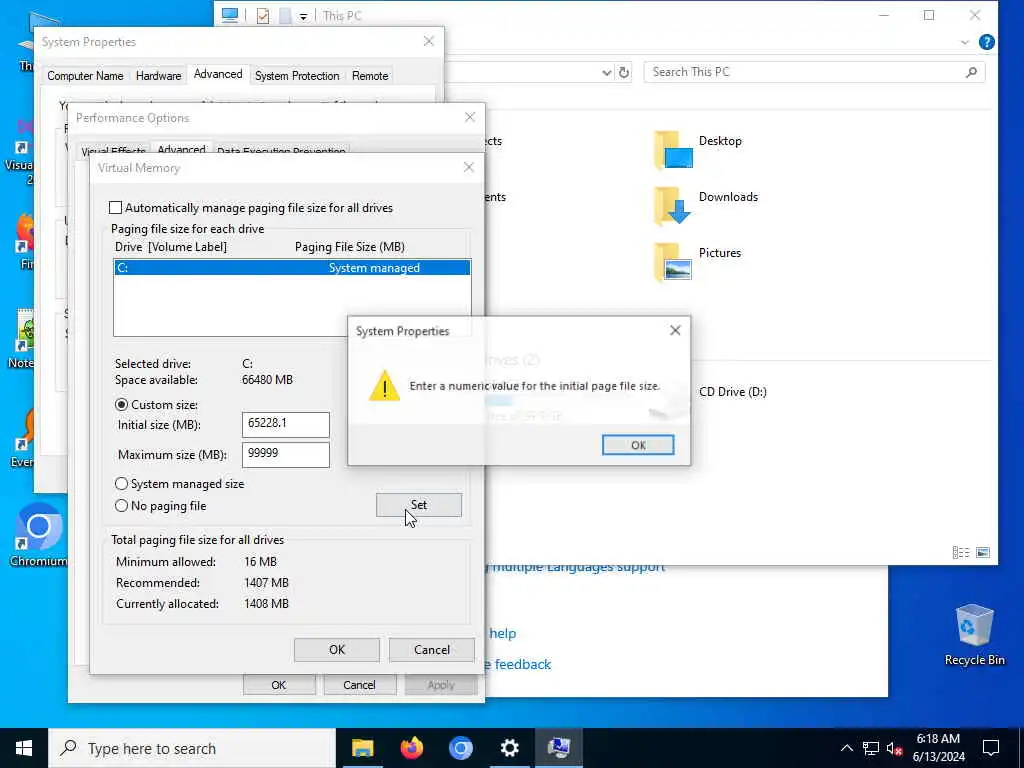Close the System Properties warning dialog
Viewport: 1024px width, 768px height.
(x=675, y=330)
